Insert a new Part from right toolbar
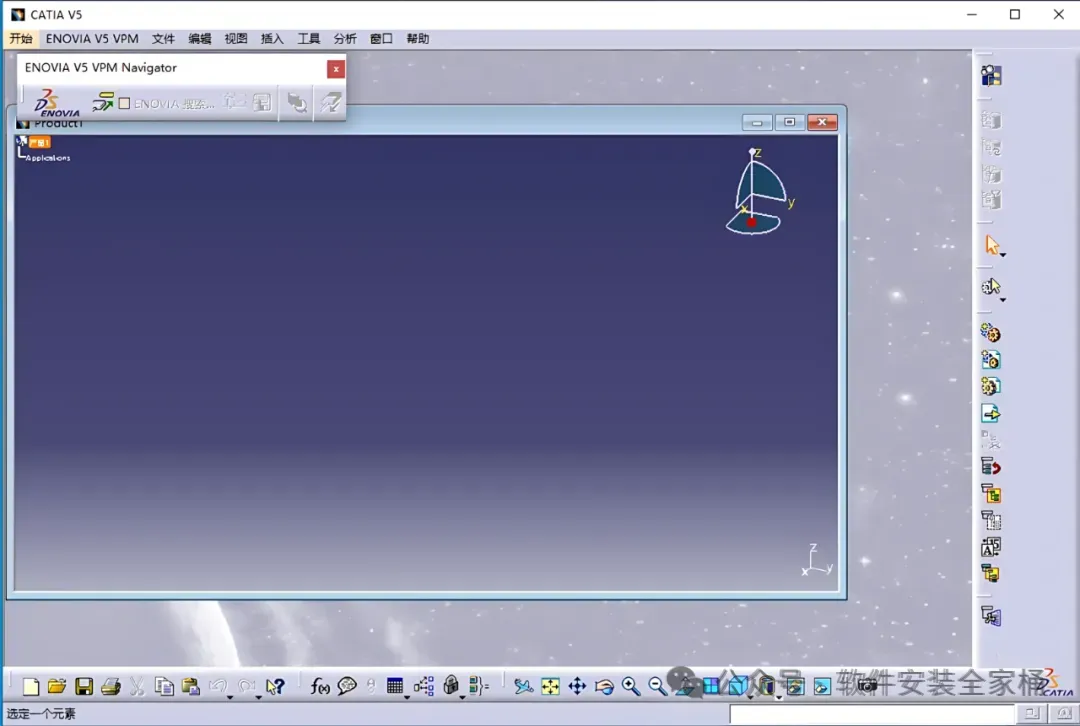 (990, 386)
